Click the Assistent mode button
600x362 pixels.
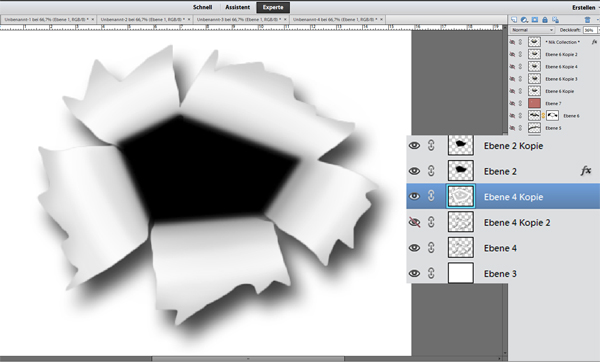click(237, 7)
